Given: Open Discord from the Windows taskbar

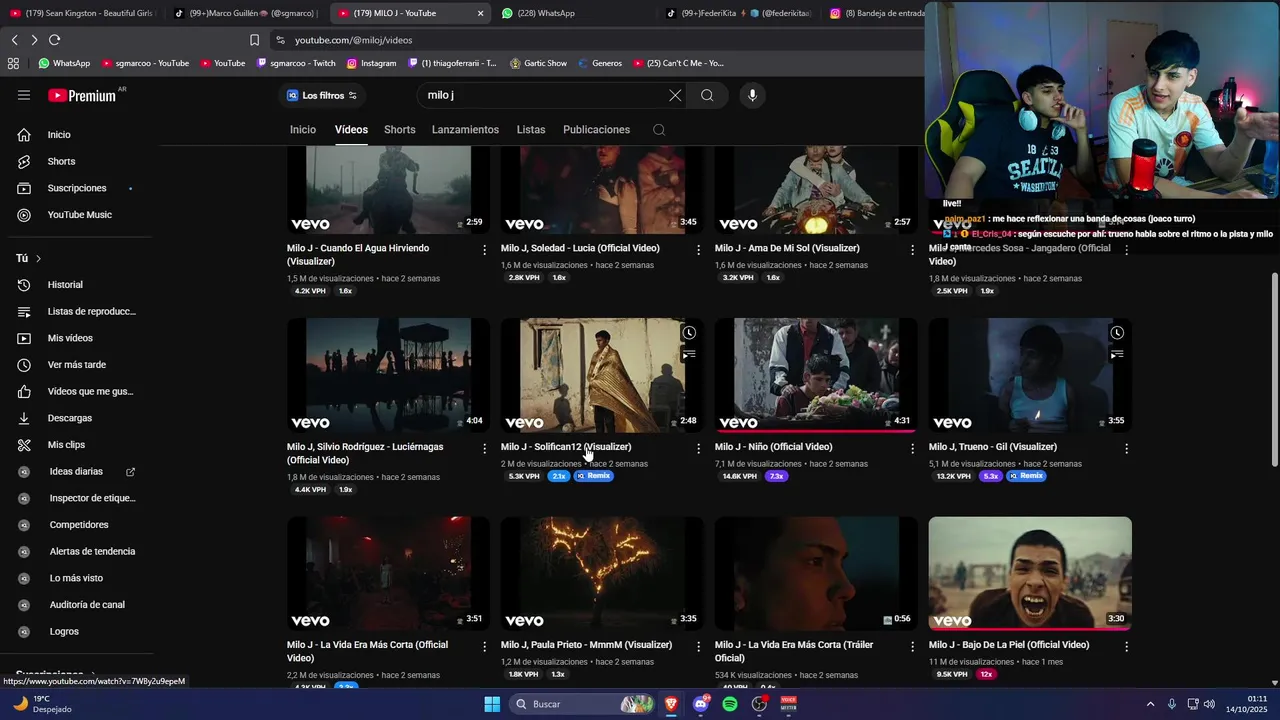Looking at the screenshot, I should click(x=701, y=704).
